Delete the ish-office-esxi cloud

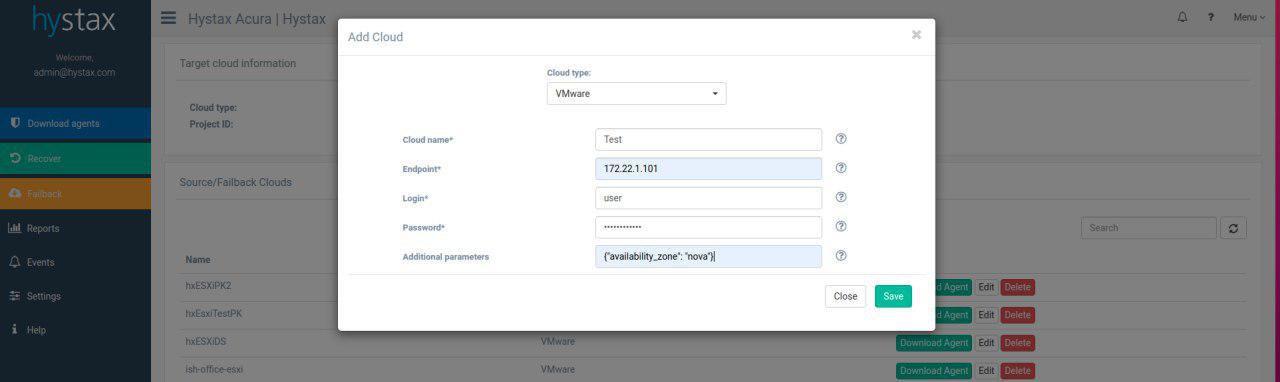point(1017,371)
